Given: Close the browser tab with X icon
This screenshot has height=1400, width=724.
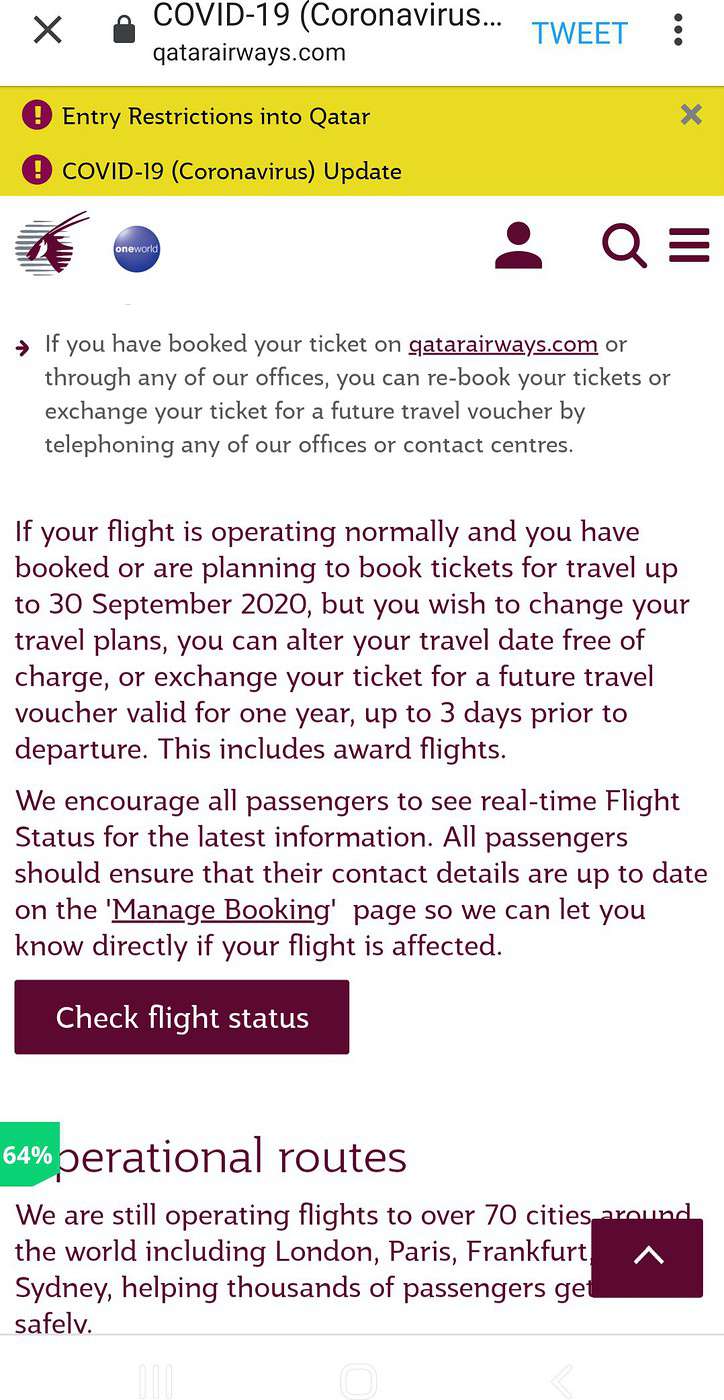Looking at the screenshot, I should pos(47,31).
